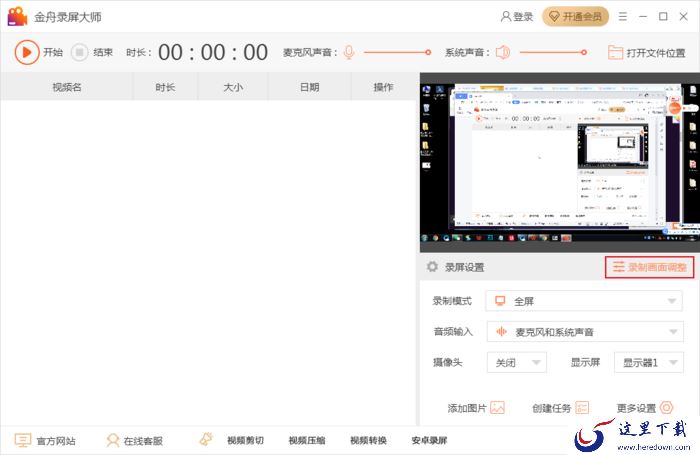This screenshot has height=455, width=700.
Task: Click the 日期 column header
Action: click(x=309, y=87)
